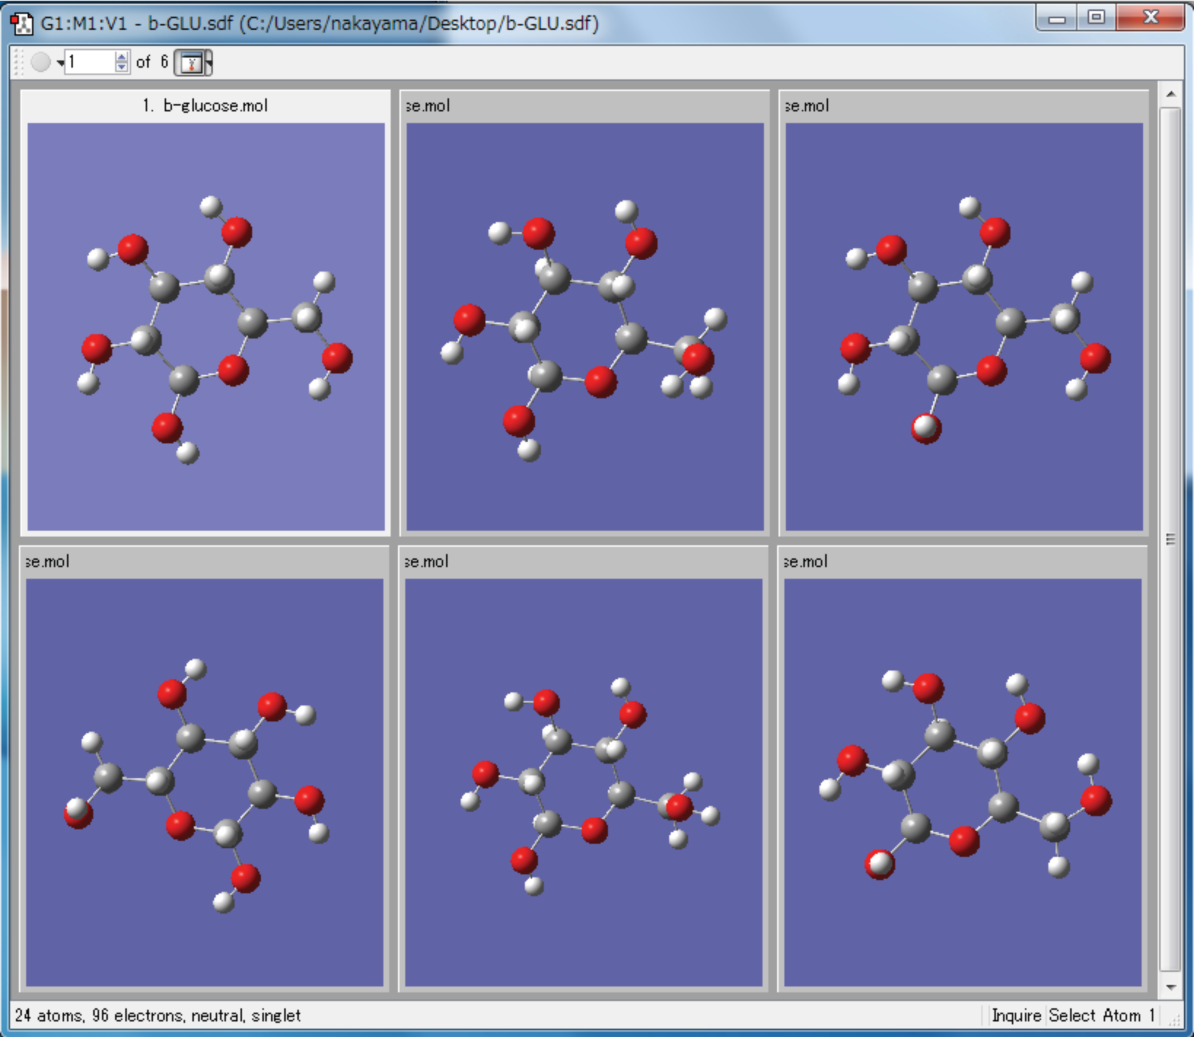Maximize the b-GLU.sdf window

pos(1096,17)
